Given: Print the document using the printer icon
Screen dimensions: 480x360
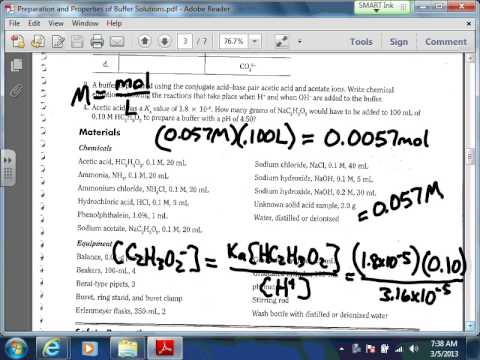Looking at the screenshot, I should 97,42.
